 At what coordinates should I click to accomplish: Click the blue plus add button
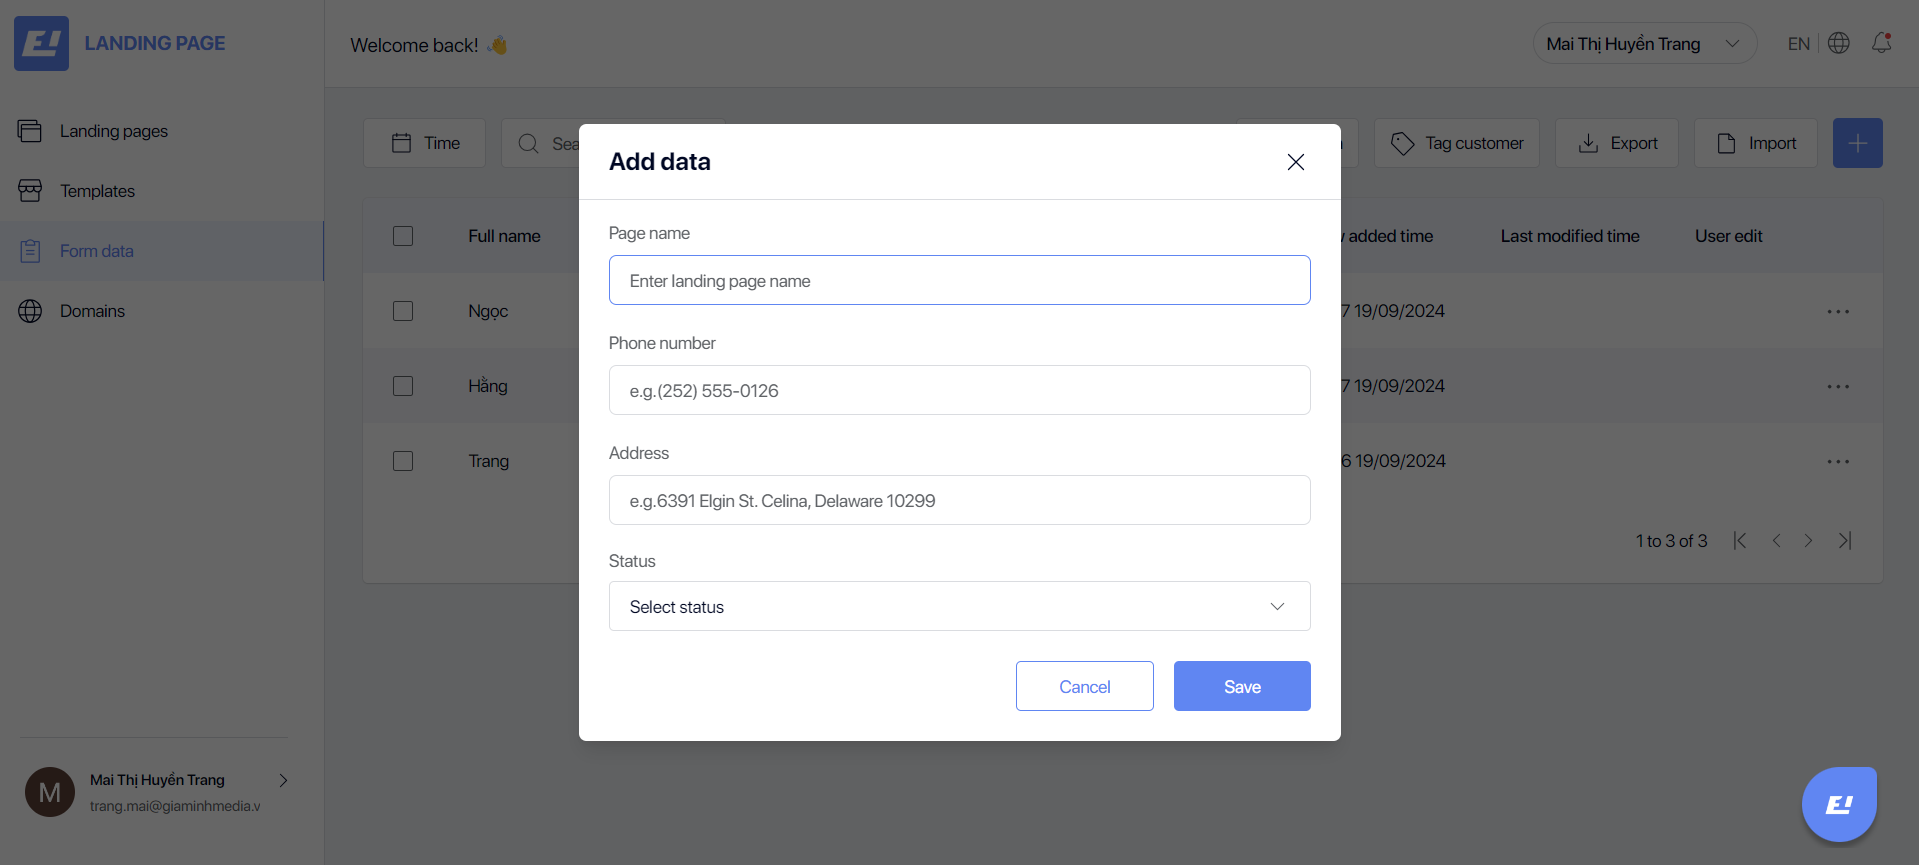(x=1857, y=143)
